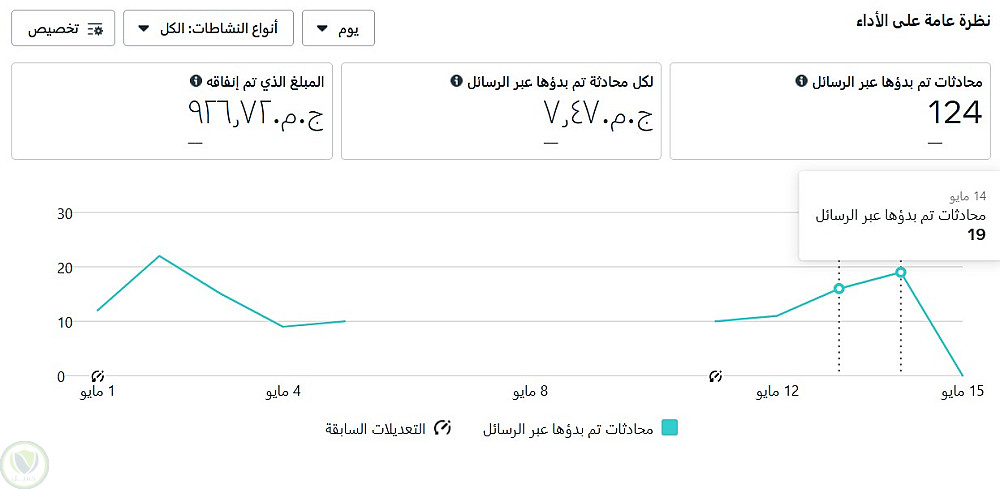Open the يوم time granularity dropdown
1000x489 pixels.
[338, 29]
